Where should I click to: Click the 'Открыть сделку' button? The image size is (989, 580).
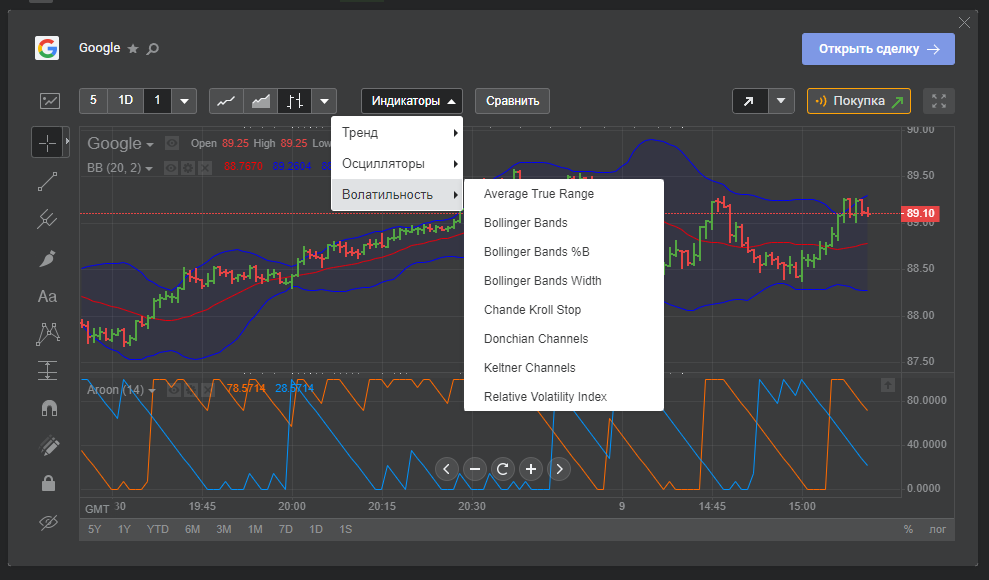coord(877,49)
